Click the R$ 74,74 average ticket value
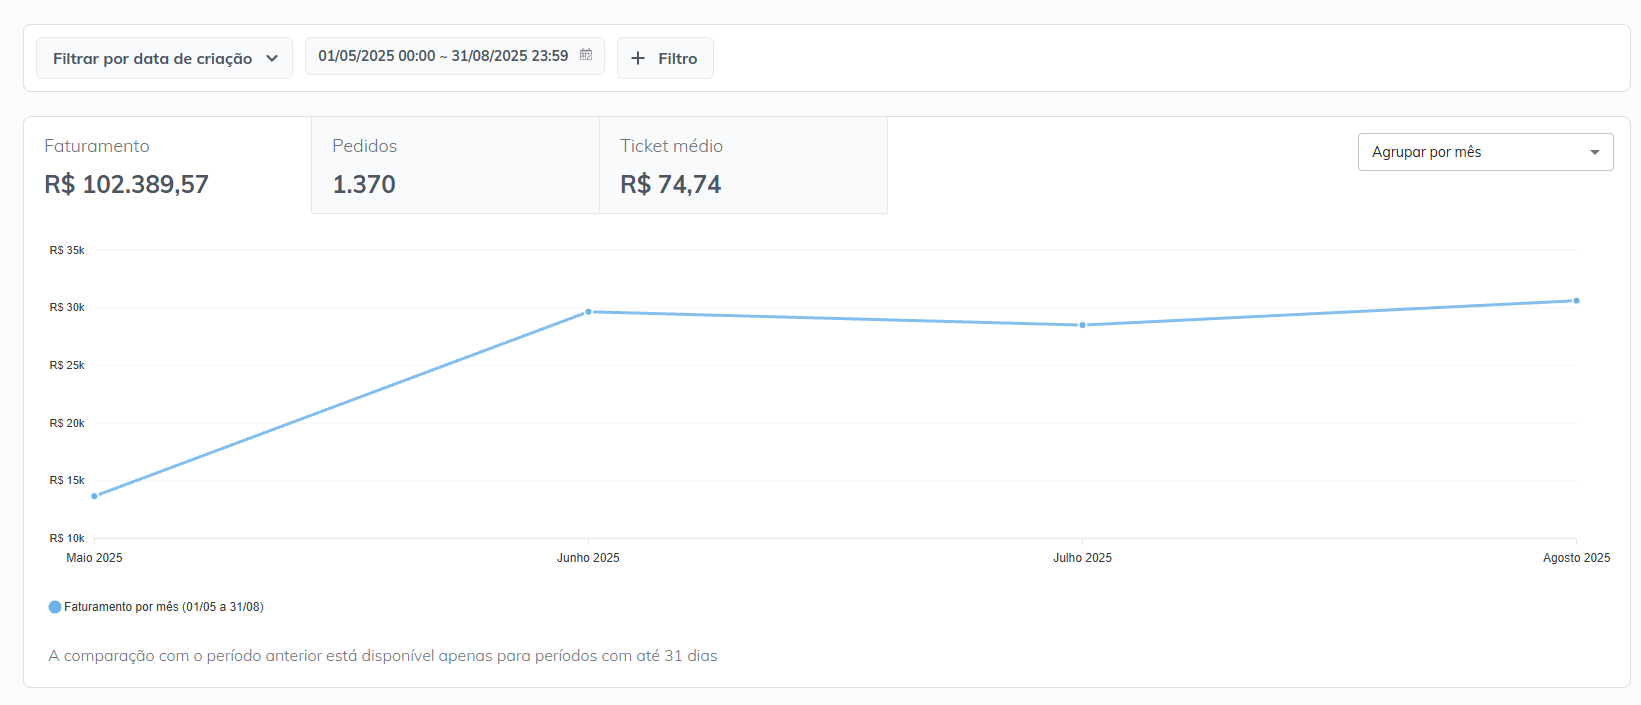This screenshot has width=1641, height=705. coord(671,184)
